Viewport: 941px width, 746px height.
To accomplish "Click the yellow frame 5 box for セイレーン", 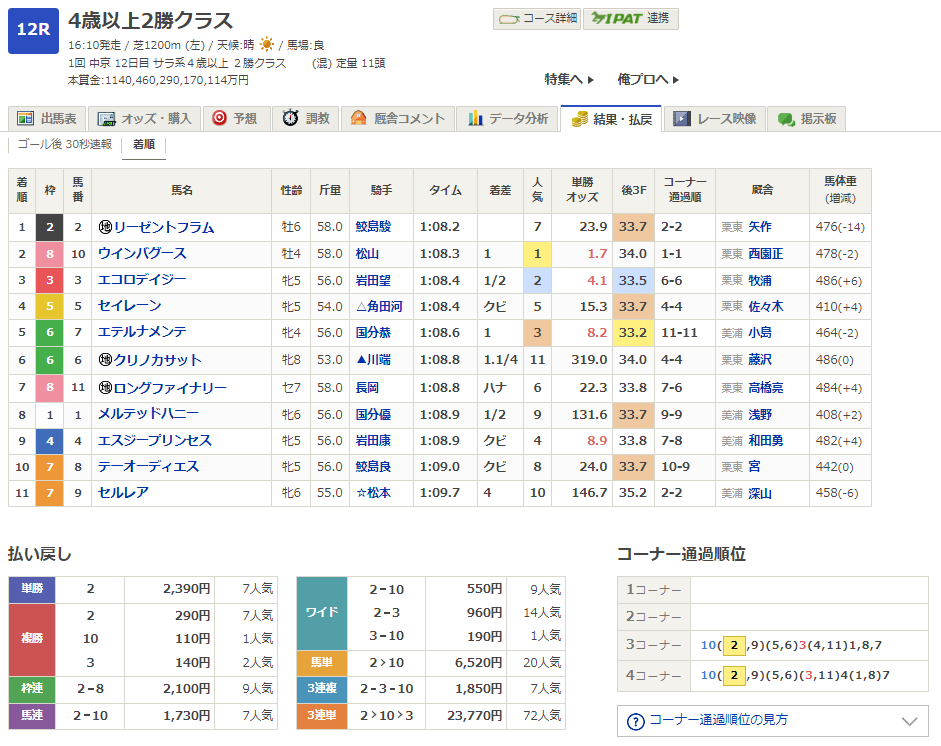I will pos(49,306).
